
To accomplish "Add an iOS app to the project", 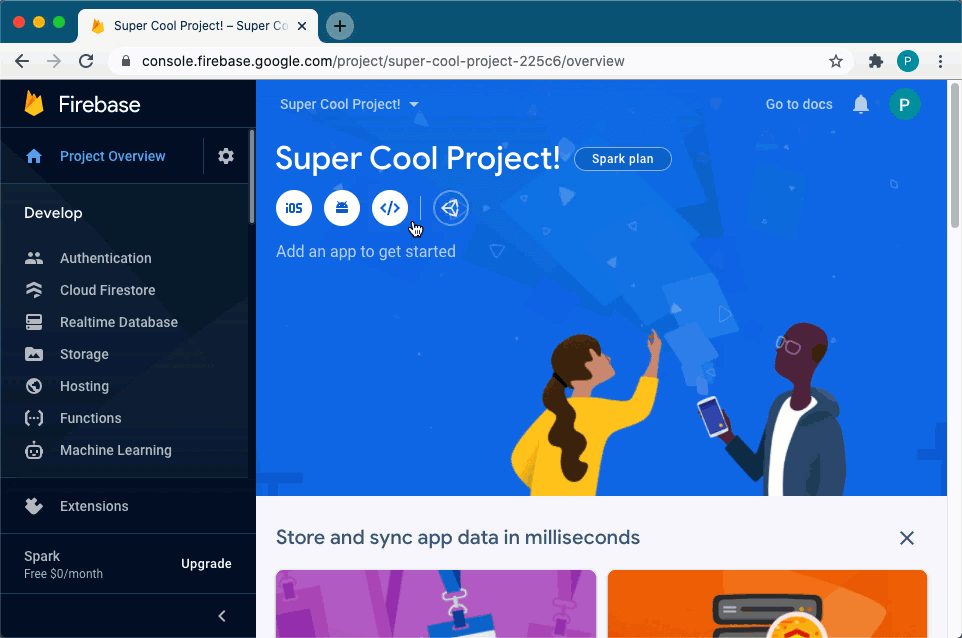I will tap(294, 208).
